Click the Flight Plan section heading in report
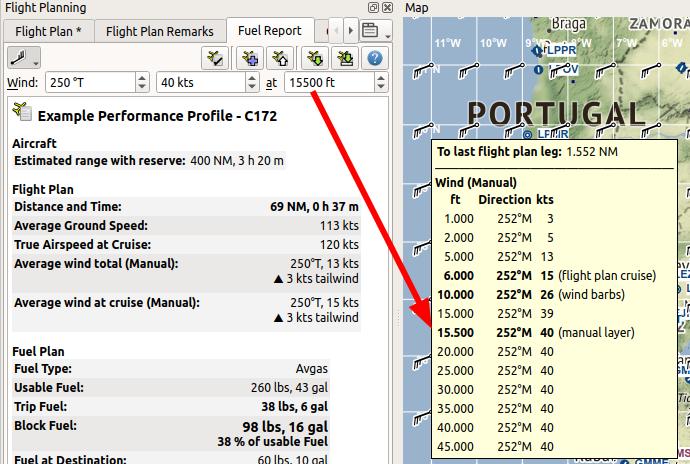 point(43,189)
